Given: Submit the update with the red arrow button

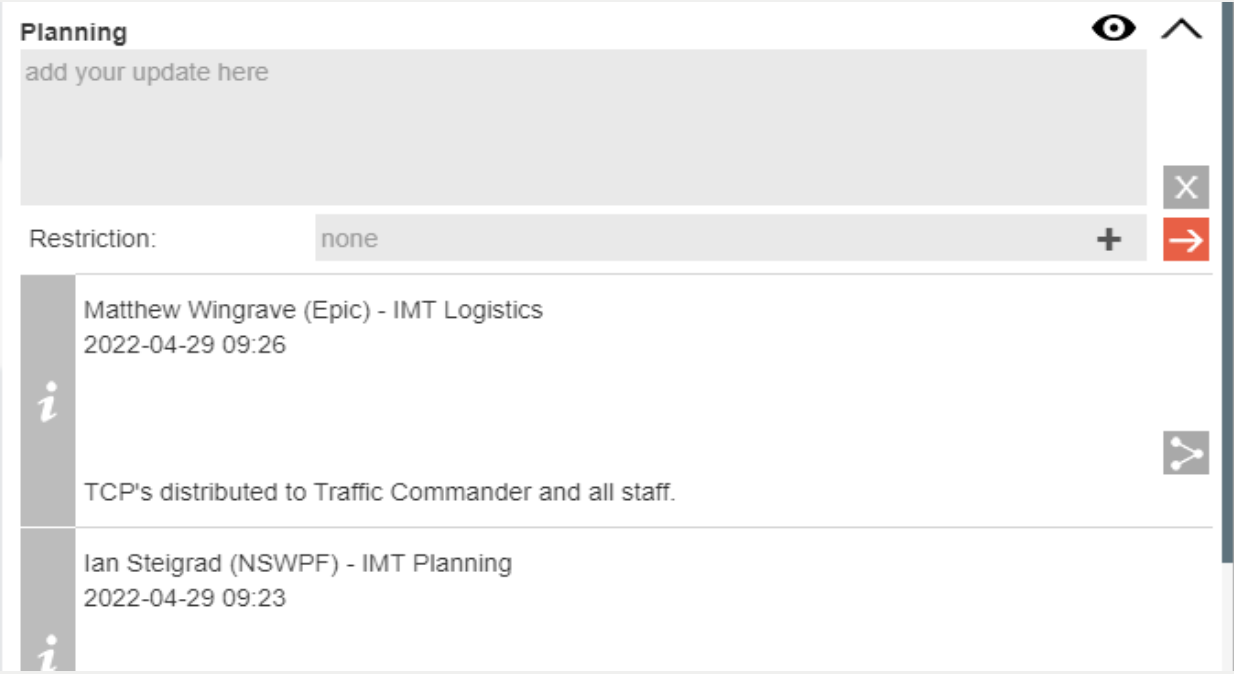Looking at the screenshot, I should pyautogui.click(x=1186, y=239).
